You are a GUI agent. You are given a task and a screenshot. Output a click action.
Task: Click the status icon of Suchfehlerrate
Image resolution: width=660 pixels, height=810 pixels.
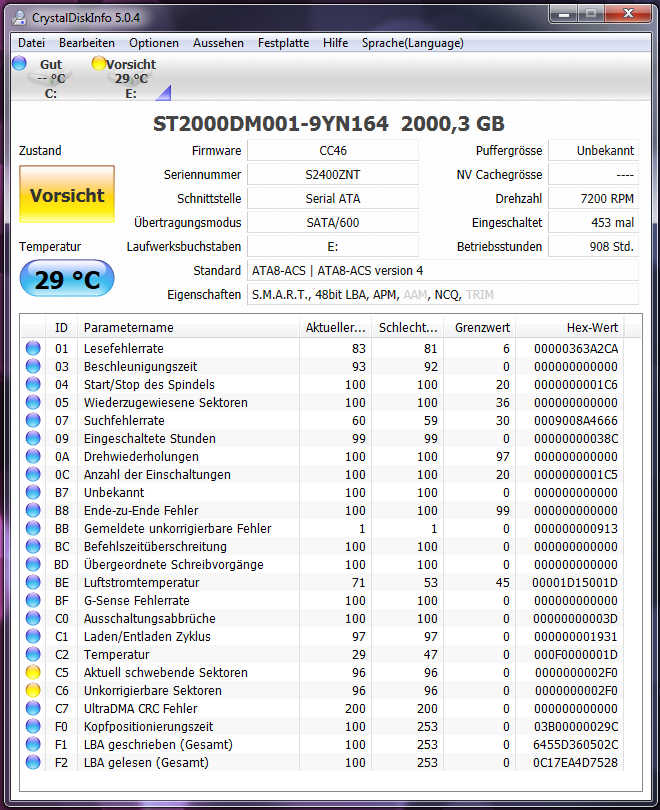point(33,420)
